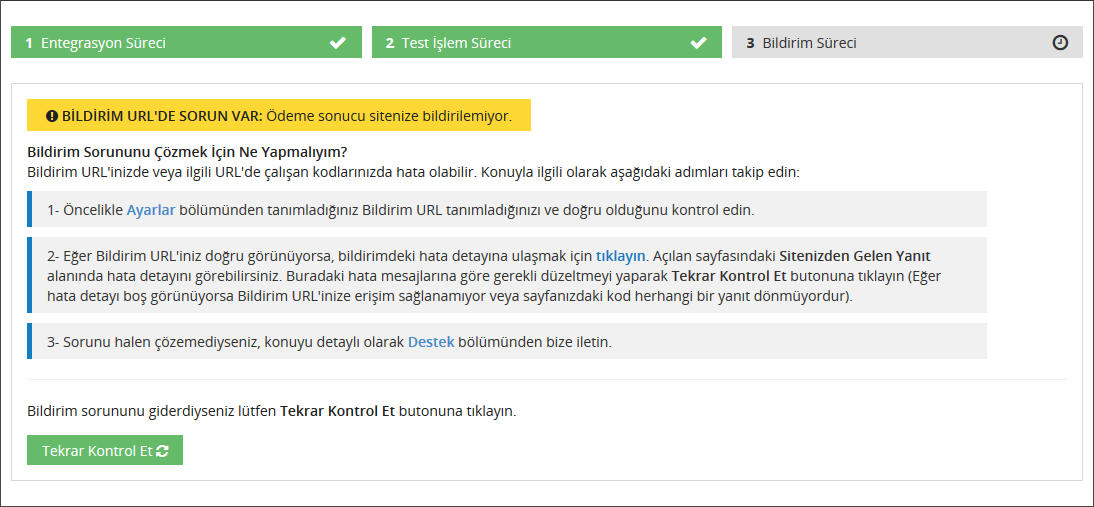Image resolution: width=1094 pixels, height=507 pixels.
Task: Open step 1 Entegrasyon Süreci tab
Action: tap(186, 42)
